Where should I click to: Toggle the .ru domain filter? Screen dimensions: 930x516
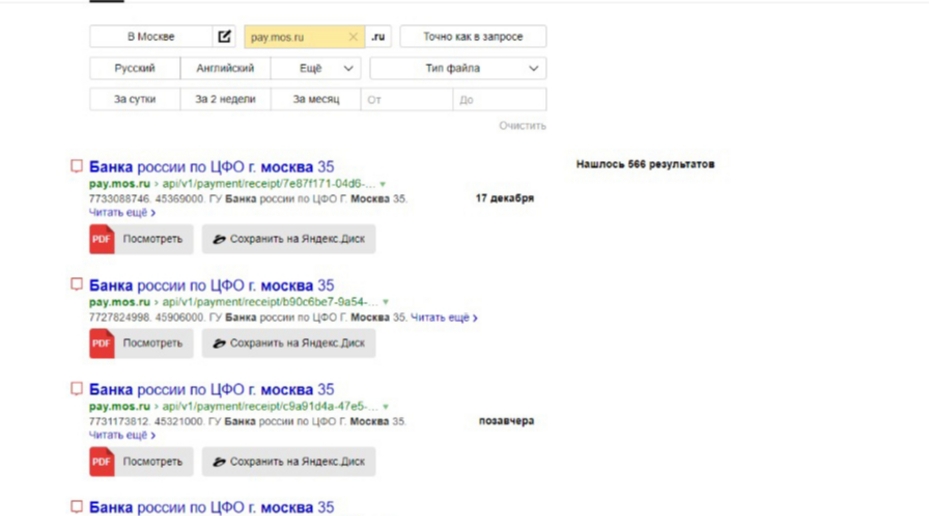378,37
